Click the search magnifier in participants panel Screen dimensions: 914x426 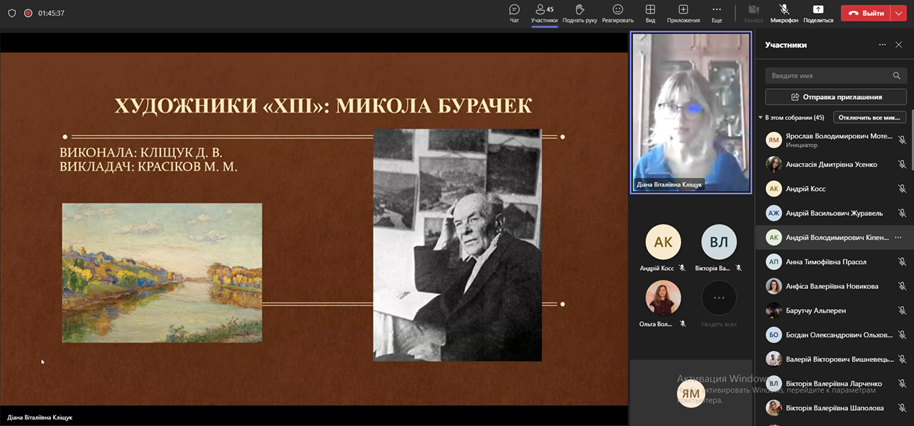point(896,76)
